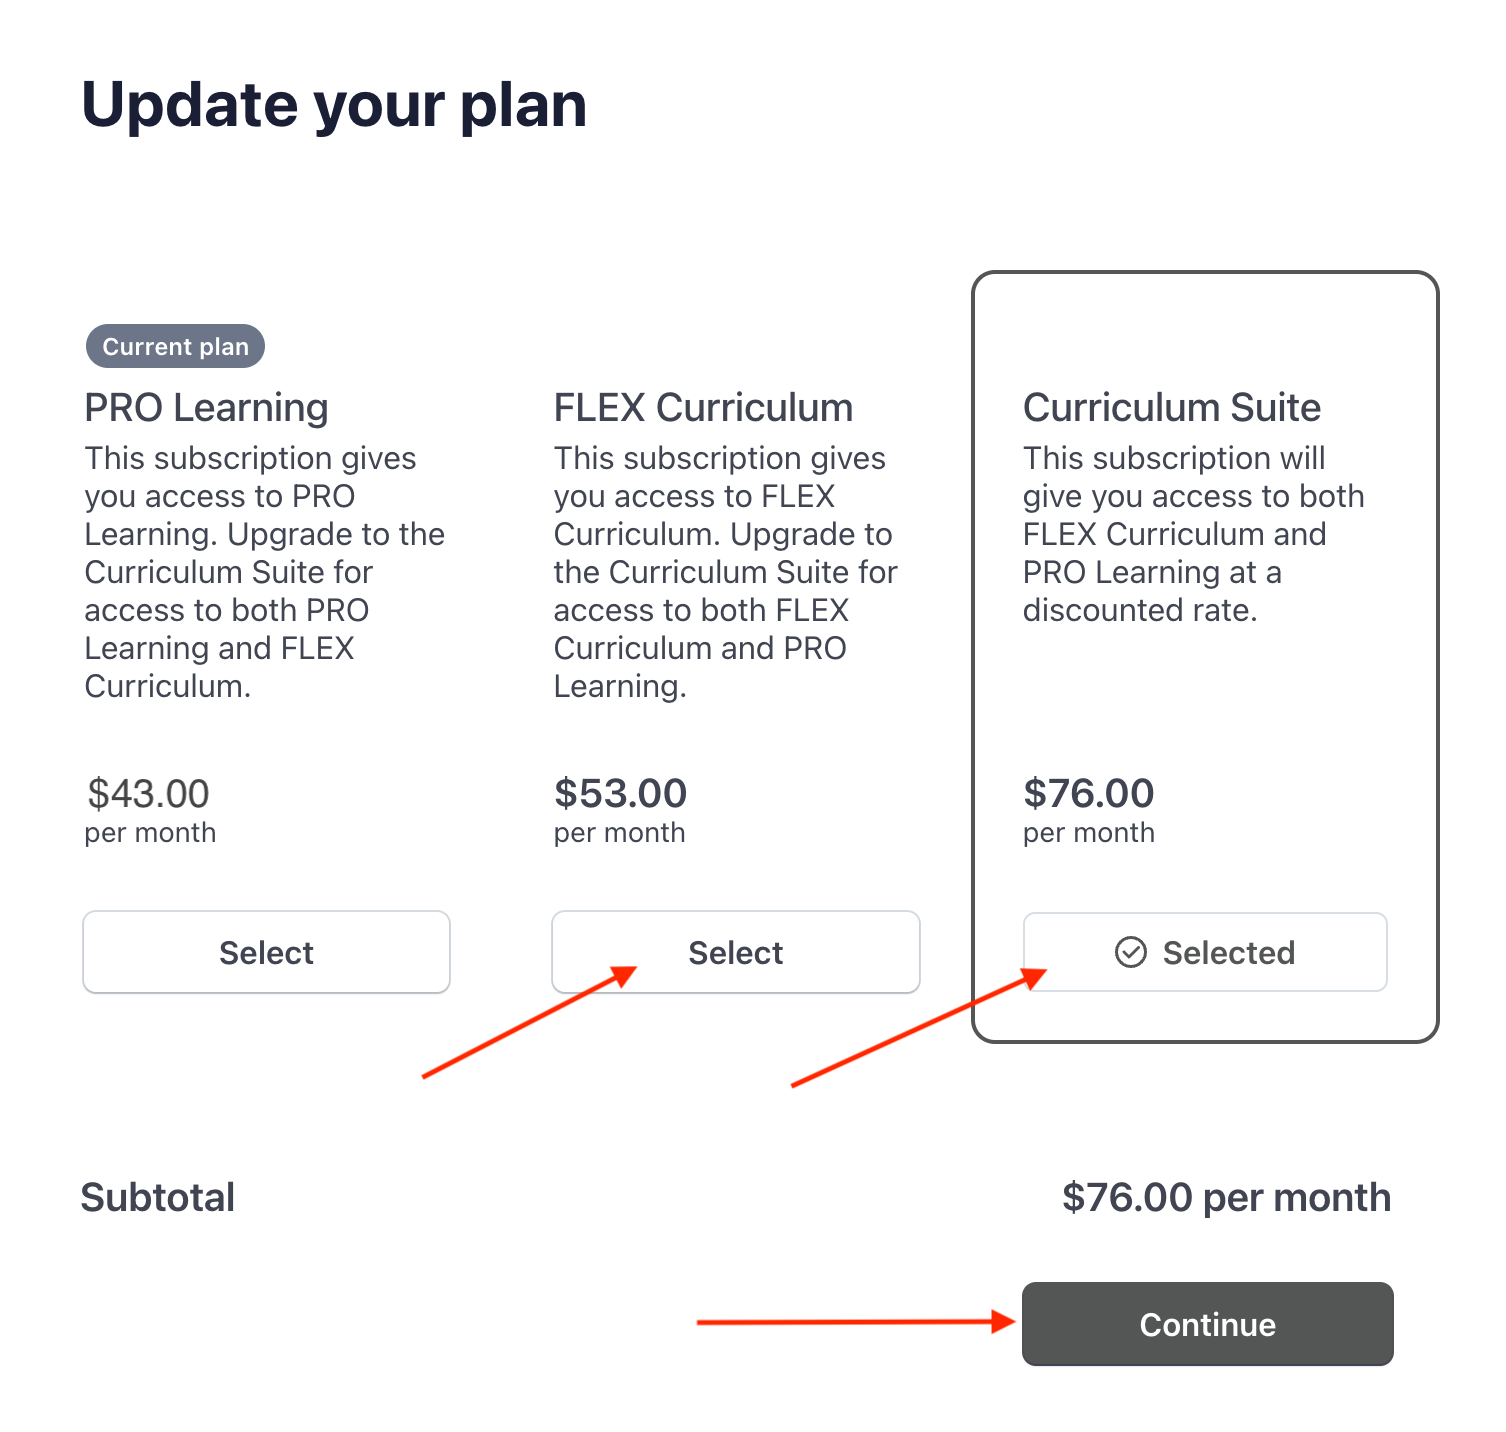Click the Selected button on Curriculum Suite

pos(1204,952)
